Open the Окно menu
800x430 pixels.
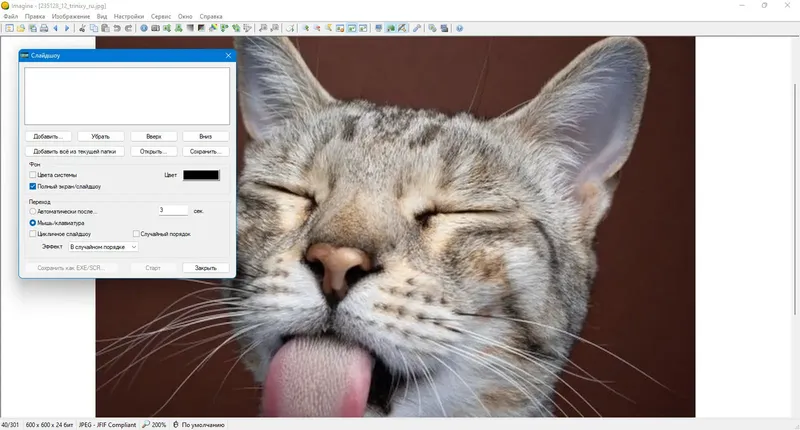click(x=185, y=16)
